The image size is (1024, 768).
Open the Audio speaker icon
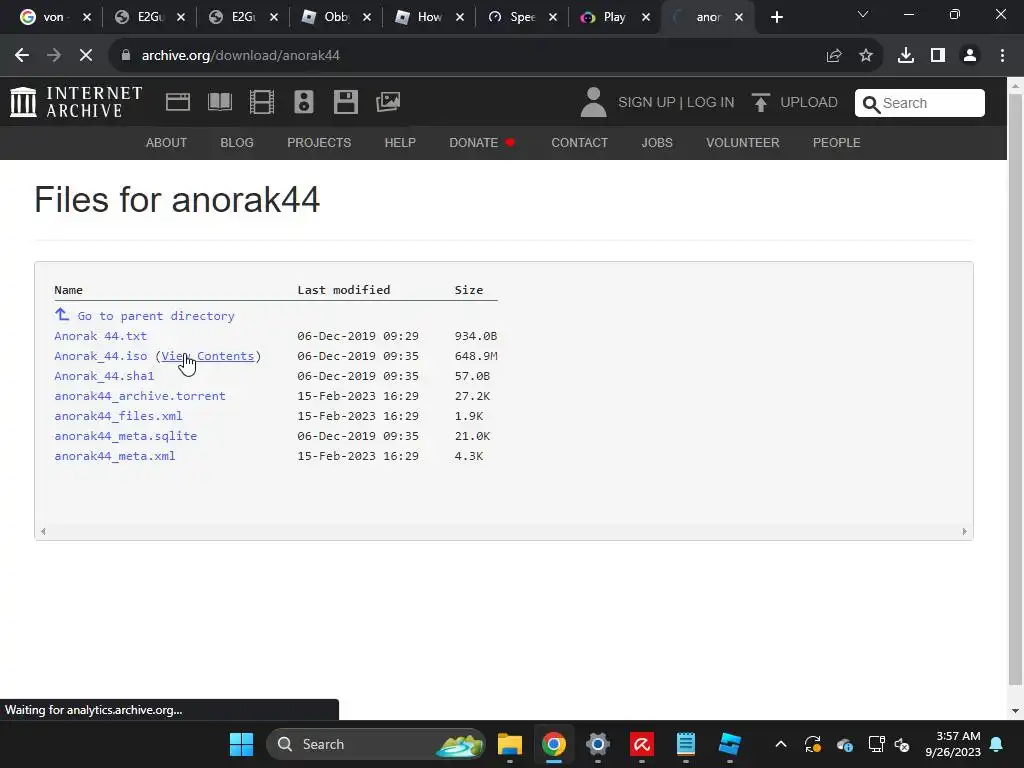(304, 102)
